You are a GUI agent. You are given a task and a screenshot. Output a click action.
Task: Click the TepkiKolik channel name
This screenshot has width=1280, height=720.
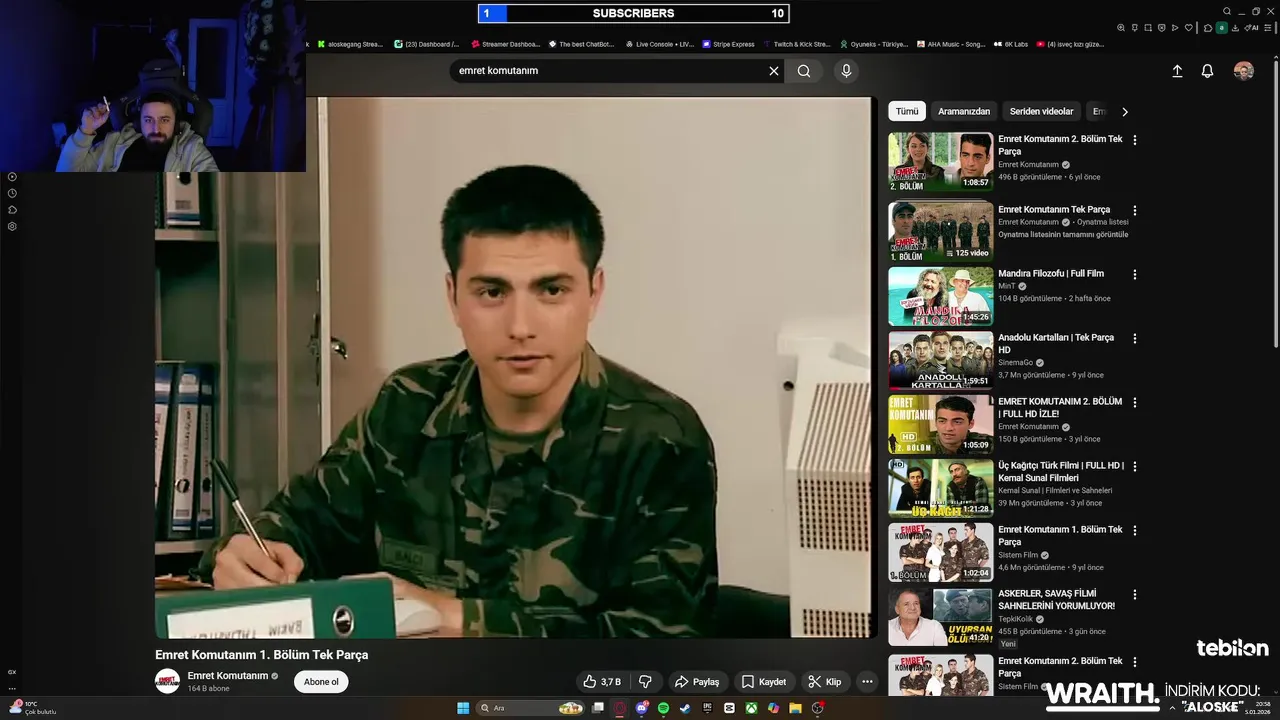(x=1015, y=619)
